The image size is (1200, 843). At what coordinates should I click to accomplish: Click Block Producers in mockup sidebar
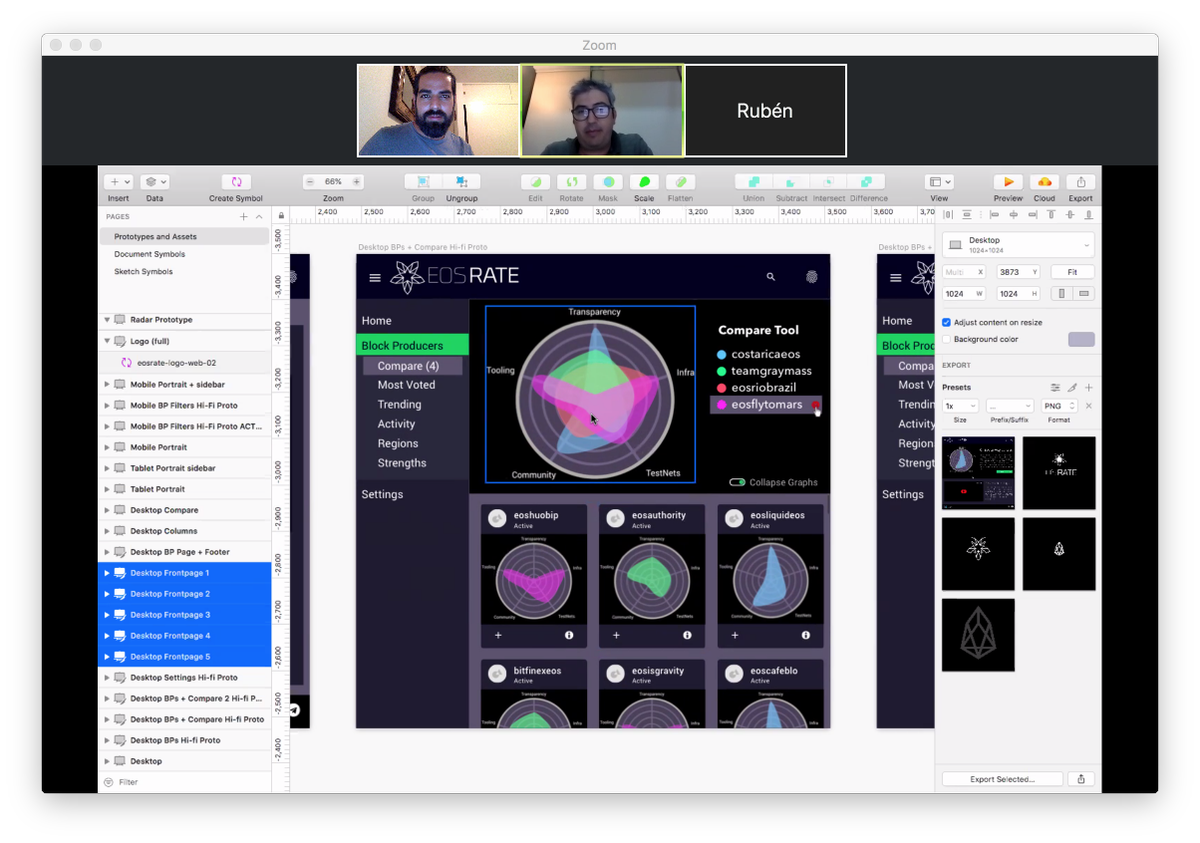pos(413,345)
